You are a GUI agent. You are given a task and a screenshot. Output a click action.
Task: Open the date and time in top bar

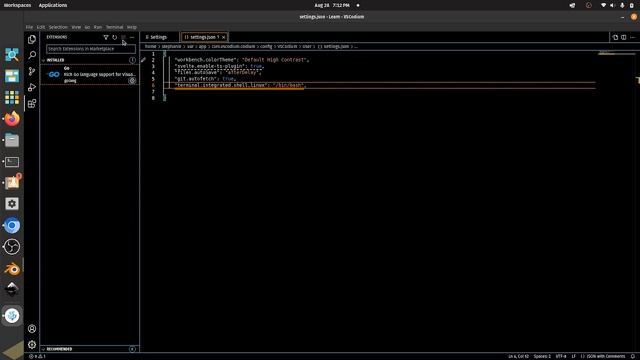[332, 5]
